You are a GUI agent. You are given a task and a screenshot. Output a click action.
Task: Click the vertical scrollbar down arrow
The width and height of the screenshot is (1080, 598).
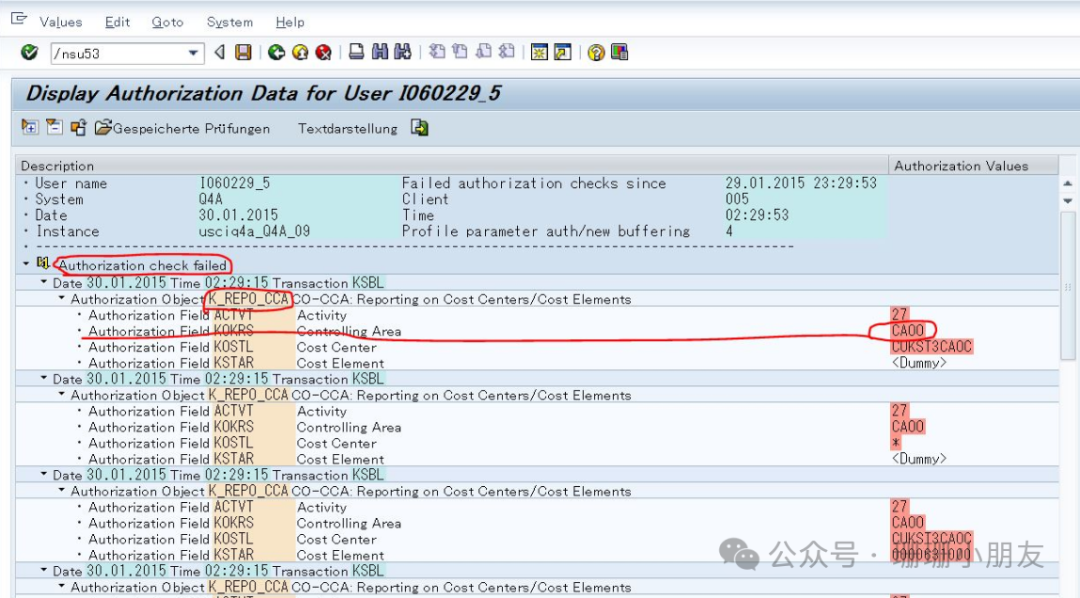[1068, 201]
